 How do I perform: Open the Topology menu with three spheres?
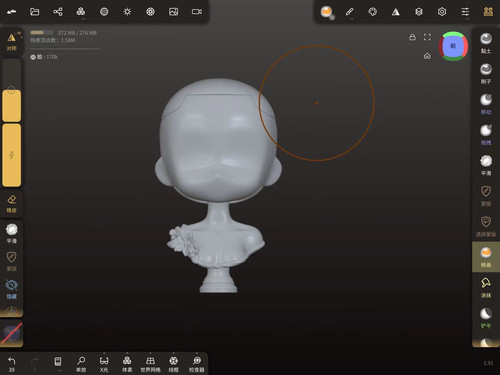(x=81, y=12)
